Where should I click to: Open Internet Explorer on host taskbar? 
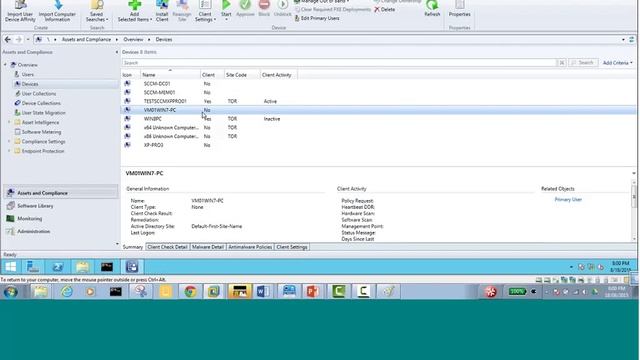pos(67,291)
